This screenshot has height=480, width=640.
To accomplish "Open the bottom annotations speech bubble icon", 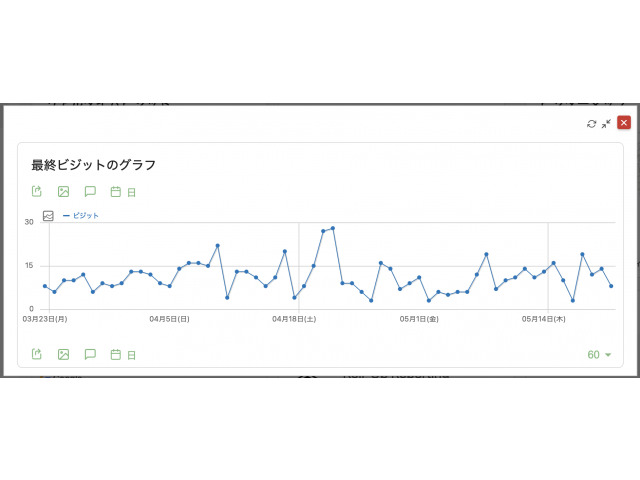I will [90, 354].
